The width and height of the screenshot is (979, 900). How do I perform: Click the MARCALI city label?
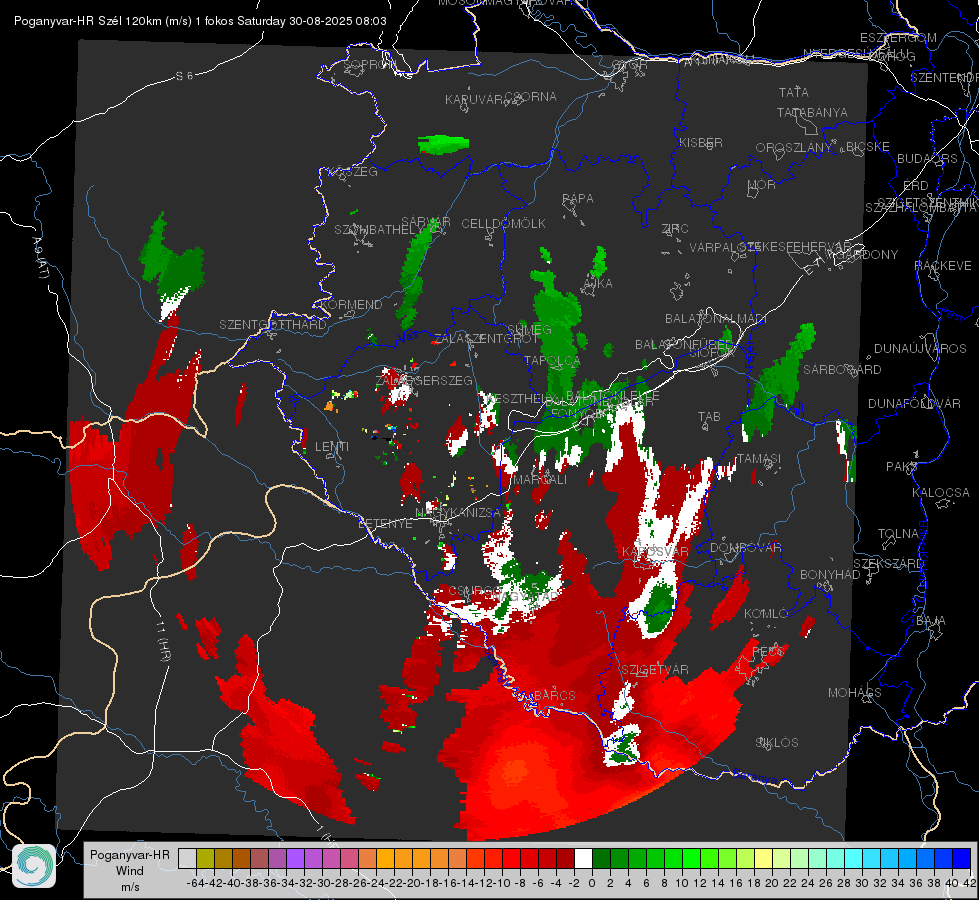tap(539, 479)
